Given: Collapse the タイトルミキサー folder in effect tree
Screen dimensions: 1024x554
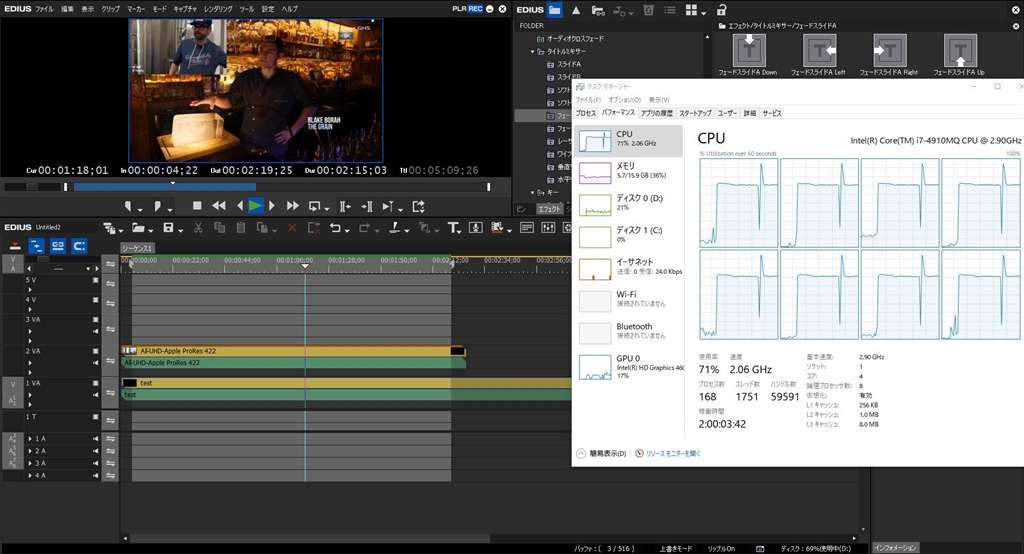Looking at the screenshot, I should (x=533, y=51).
